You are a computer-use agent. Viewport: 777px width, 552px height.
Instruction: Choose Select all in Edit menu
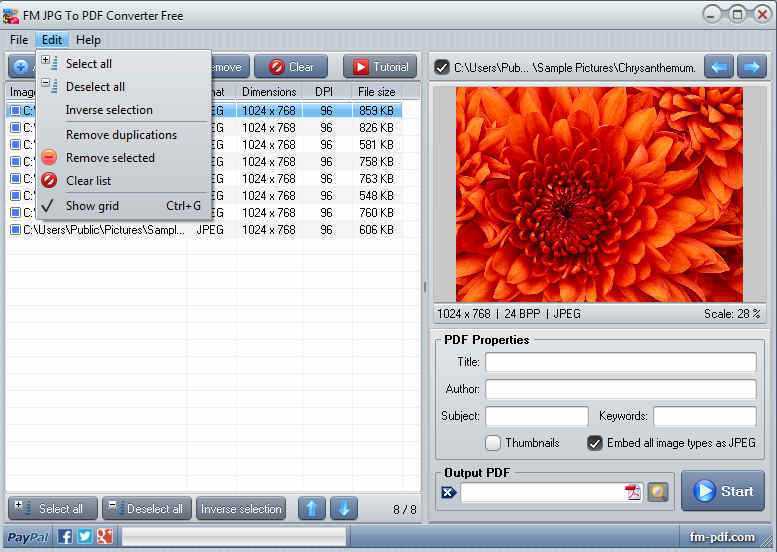[124, 64]
